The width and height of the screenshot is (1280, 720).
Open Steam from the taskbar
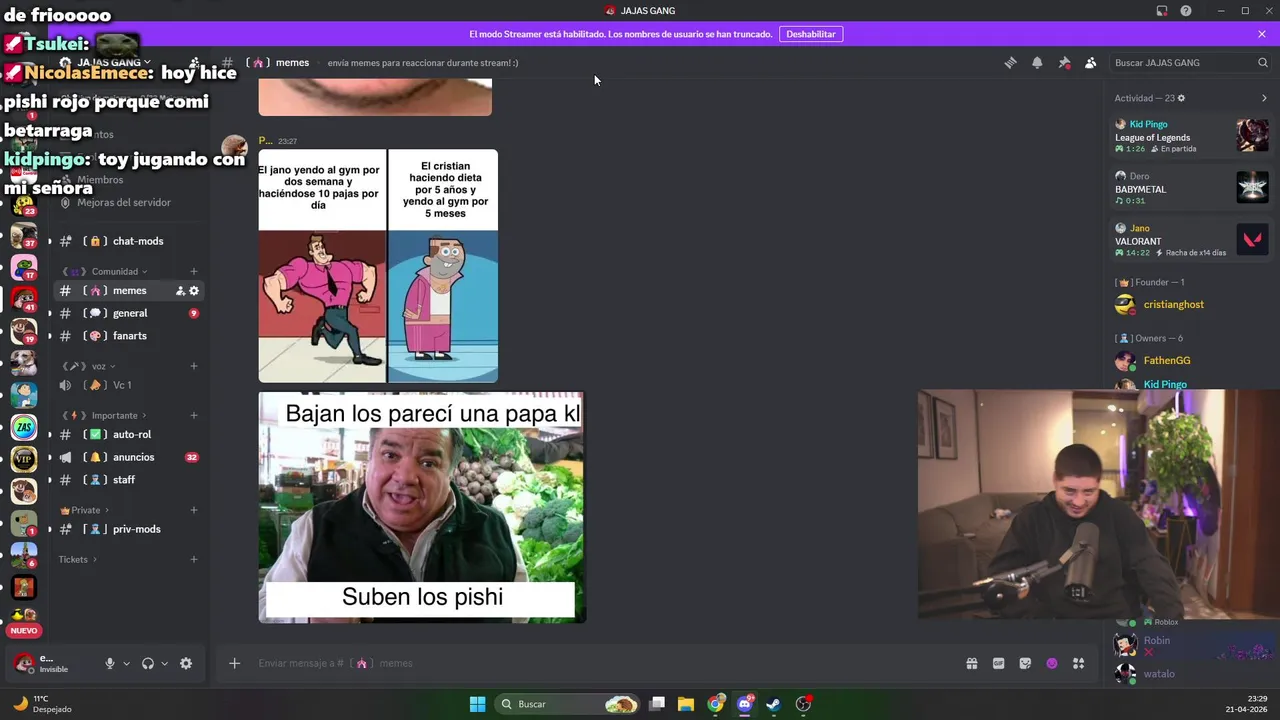(x=774, y=704)
